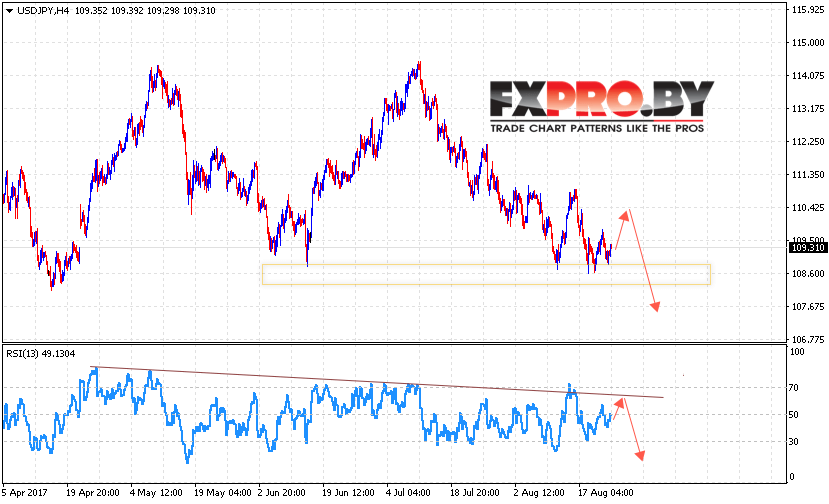Image resolution: width=829 pixels, height=504 pixels.
Task: Click the 19 Jun 12:00 date label
Action: coord(348,492)
